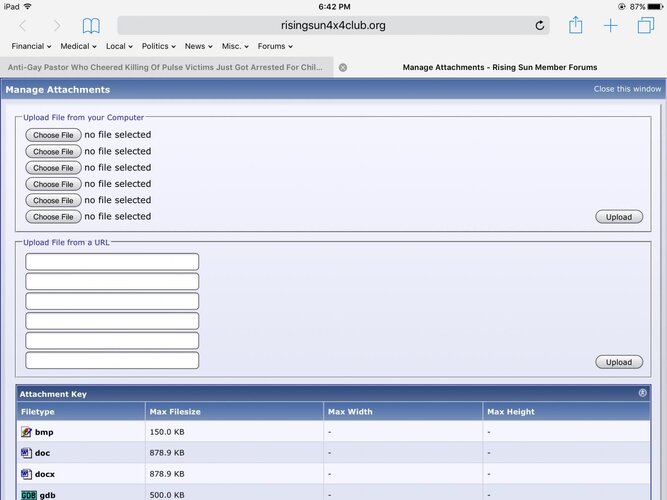Click Upload in the Upload from Computer section
Image resolution: width=667 pixels, height=500 pixels.
click(x=619, y=217)
